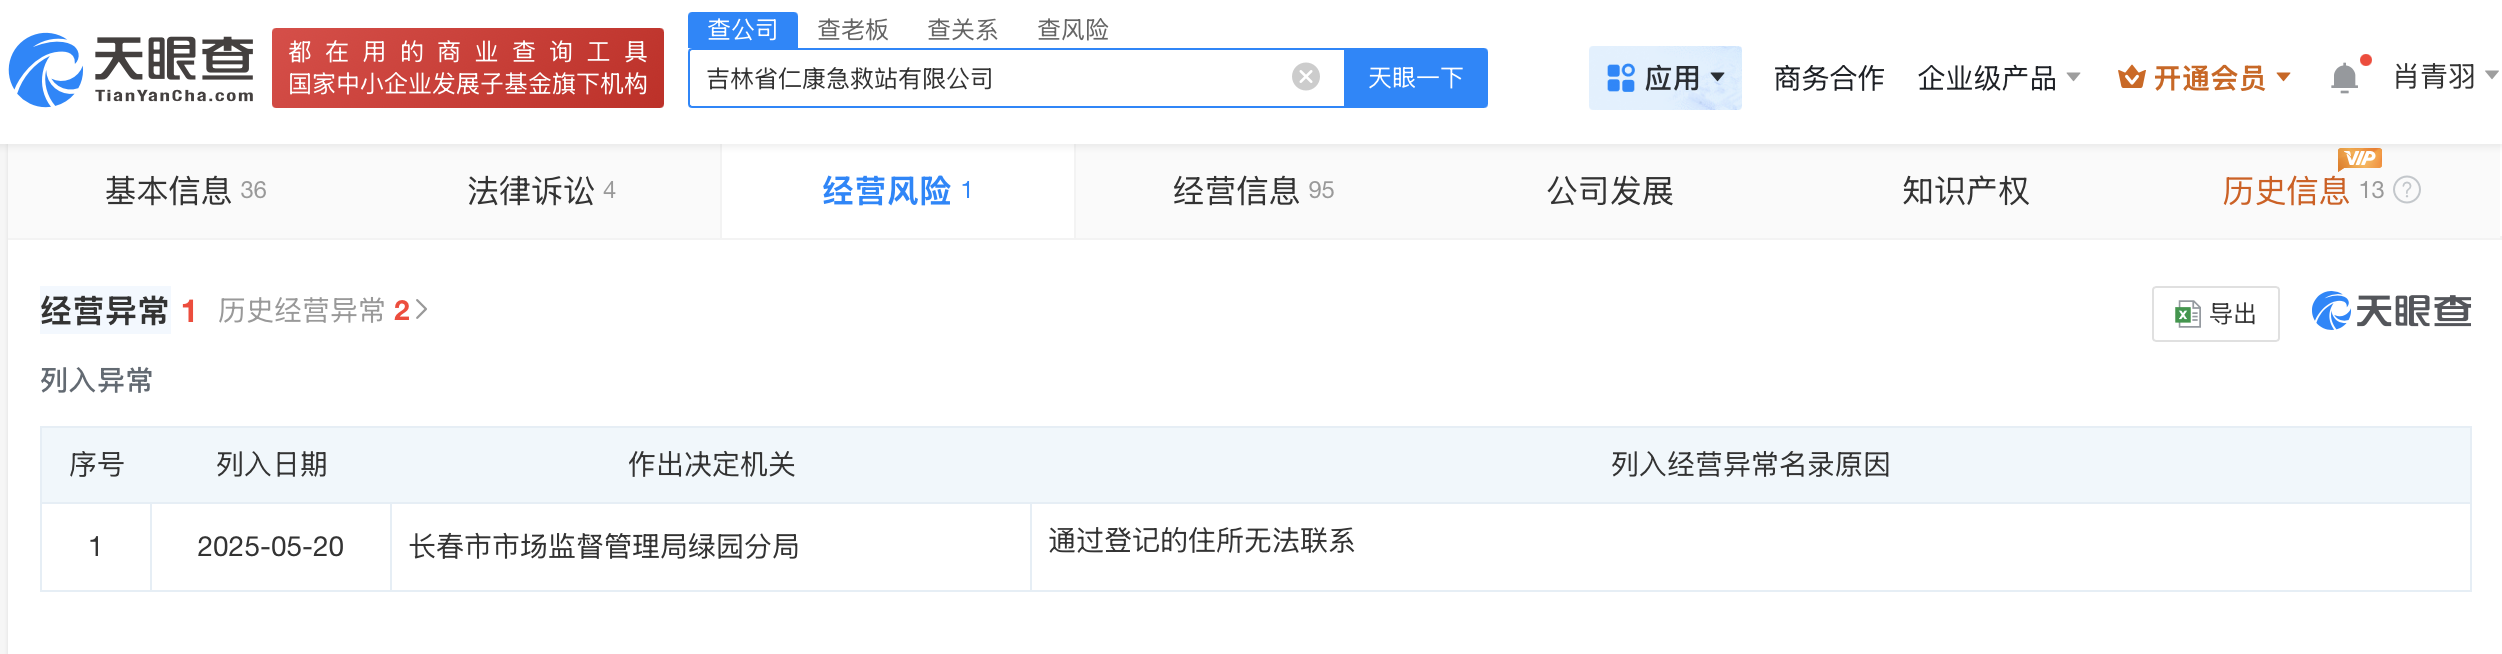Go to 商务合作 page

coord(1828,78)
